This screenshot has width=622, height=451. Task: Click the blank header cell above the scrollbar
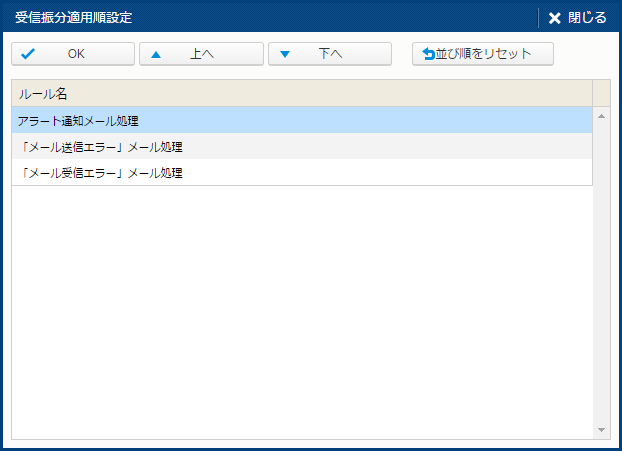point(601,93)
